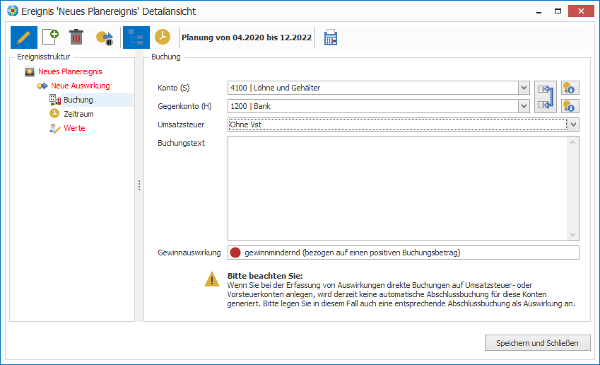Click the Umsatzsteuer label
Screen dimensions: 600x365
pyautogui.click(x=181, y=124)
